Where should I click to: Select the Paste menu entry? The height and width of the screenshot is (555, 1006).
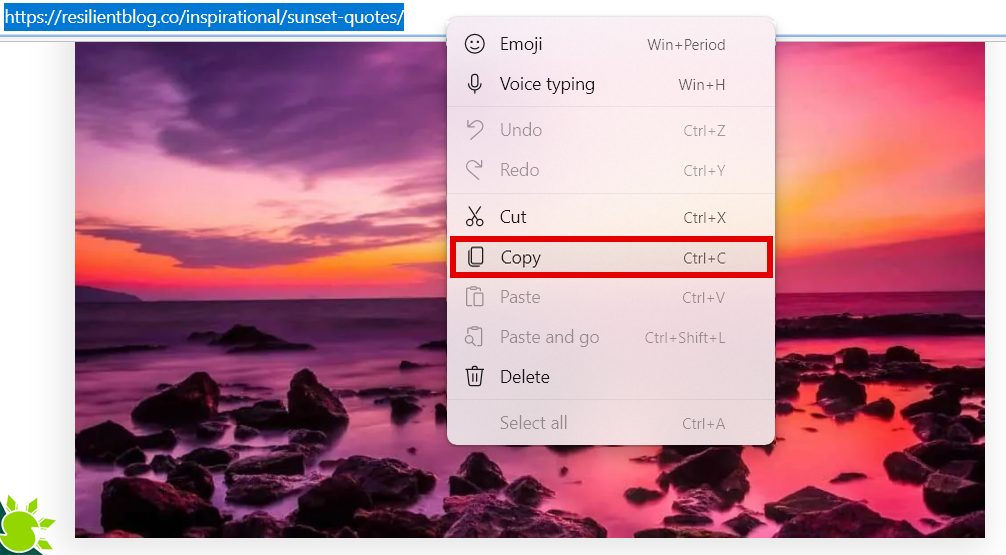611,297
